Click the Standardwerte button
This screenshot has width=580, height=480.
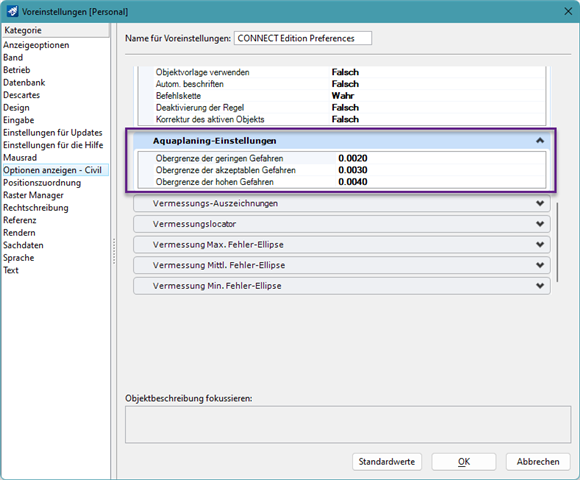387,462
